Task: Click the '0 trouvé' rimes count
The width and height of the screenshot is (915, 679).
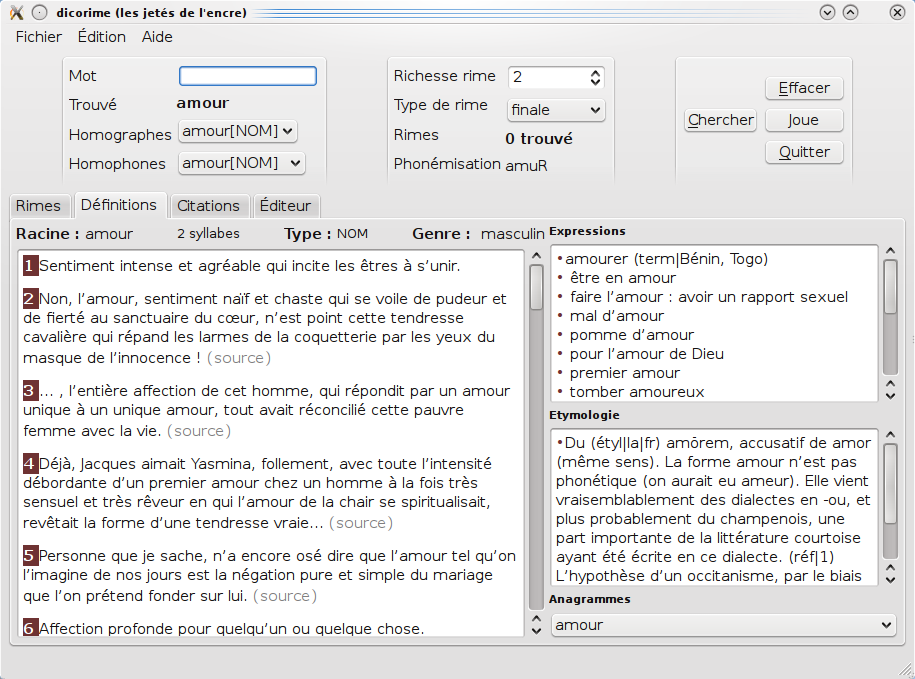Action: (539, 139)
